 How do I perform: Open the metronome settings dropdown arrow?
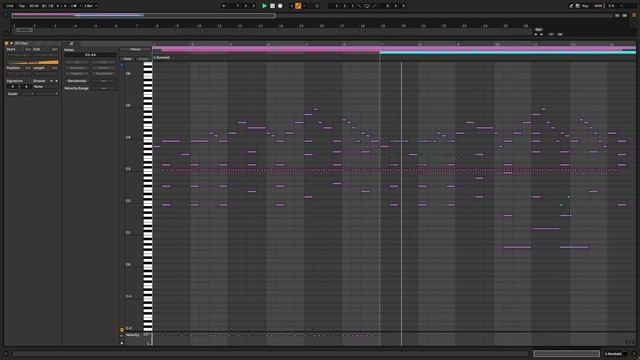(80, 6)
